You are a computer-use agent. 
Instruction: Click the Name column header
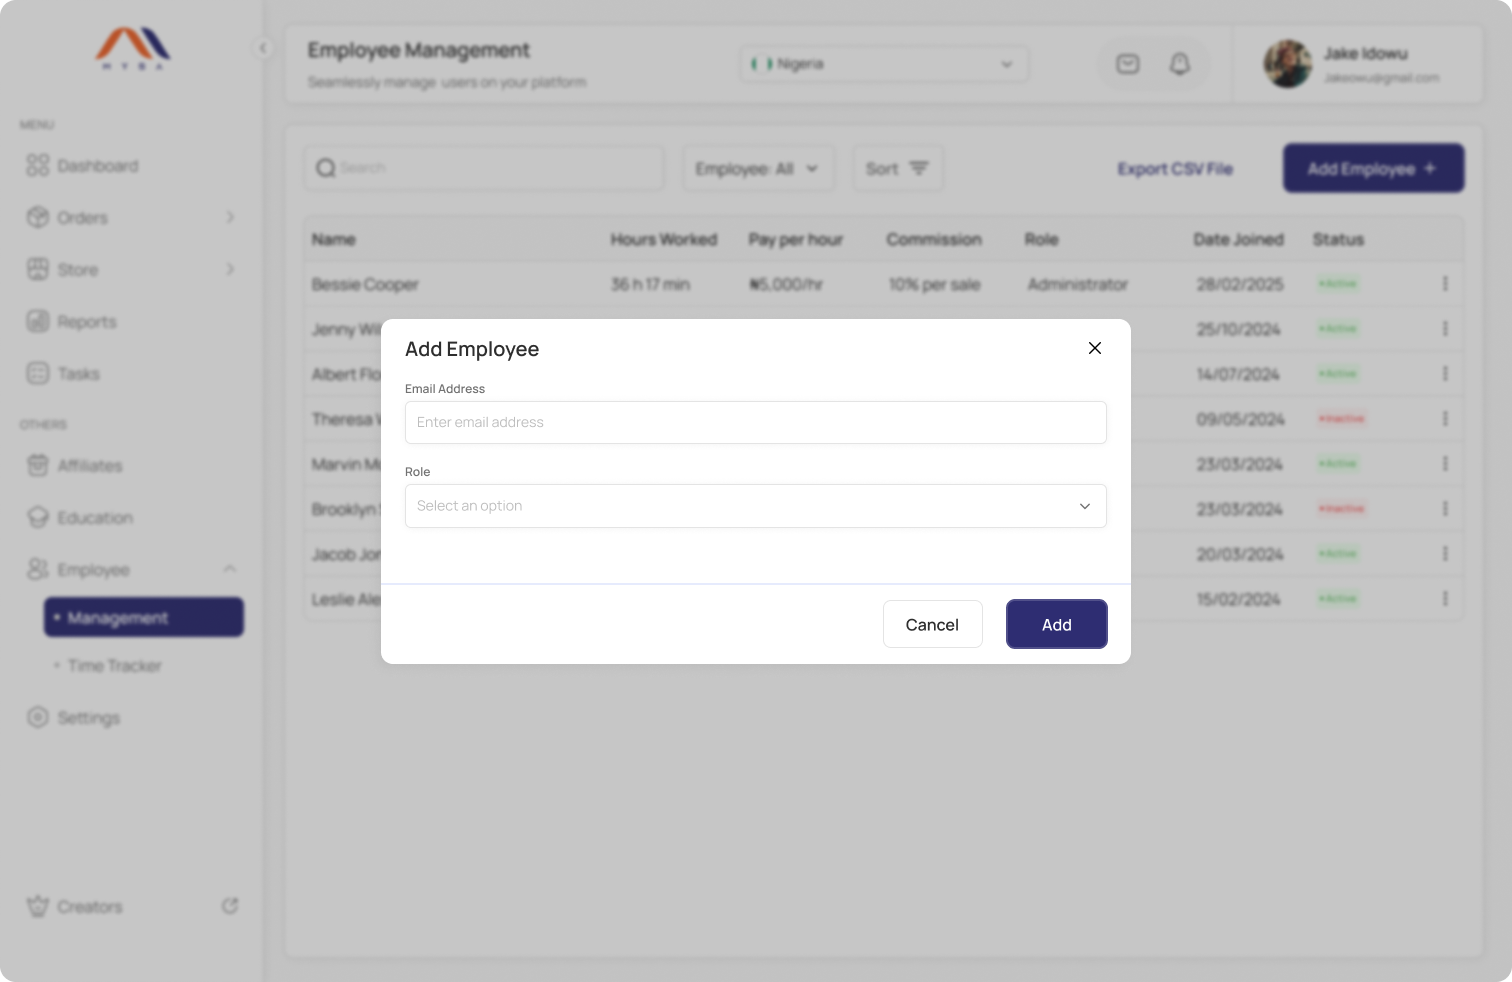coord(334,239)
